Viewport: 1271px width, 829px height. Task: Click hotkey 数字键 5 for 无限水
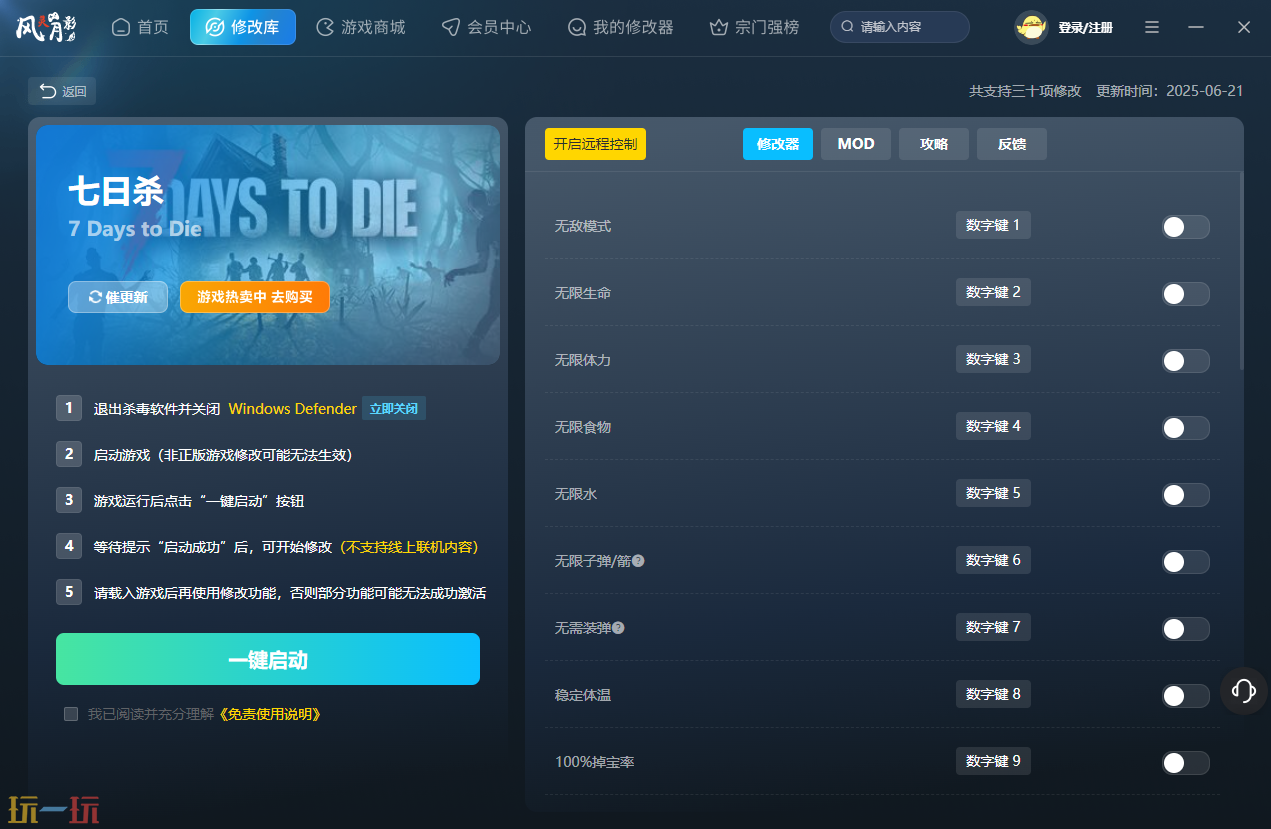[993, 493]
